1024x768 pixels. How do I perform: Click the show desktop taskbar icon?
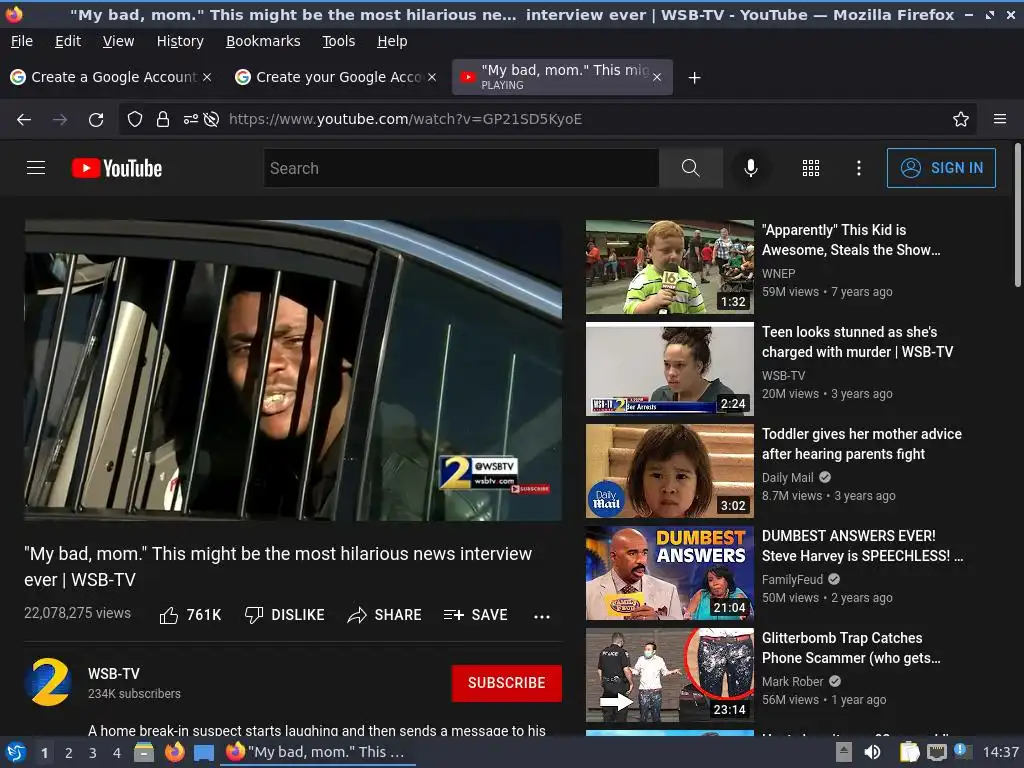[204, 752]
